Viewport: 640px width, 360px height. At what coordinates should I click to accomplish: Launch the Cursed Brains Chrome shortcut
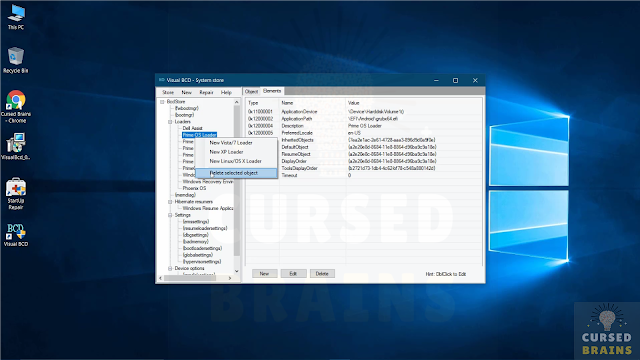pos(16,107)
